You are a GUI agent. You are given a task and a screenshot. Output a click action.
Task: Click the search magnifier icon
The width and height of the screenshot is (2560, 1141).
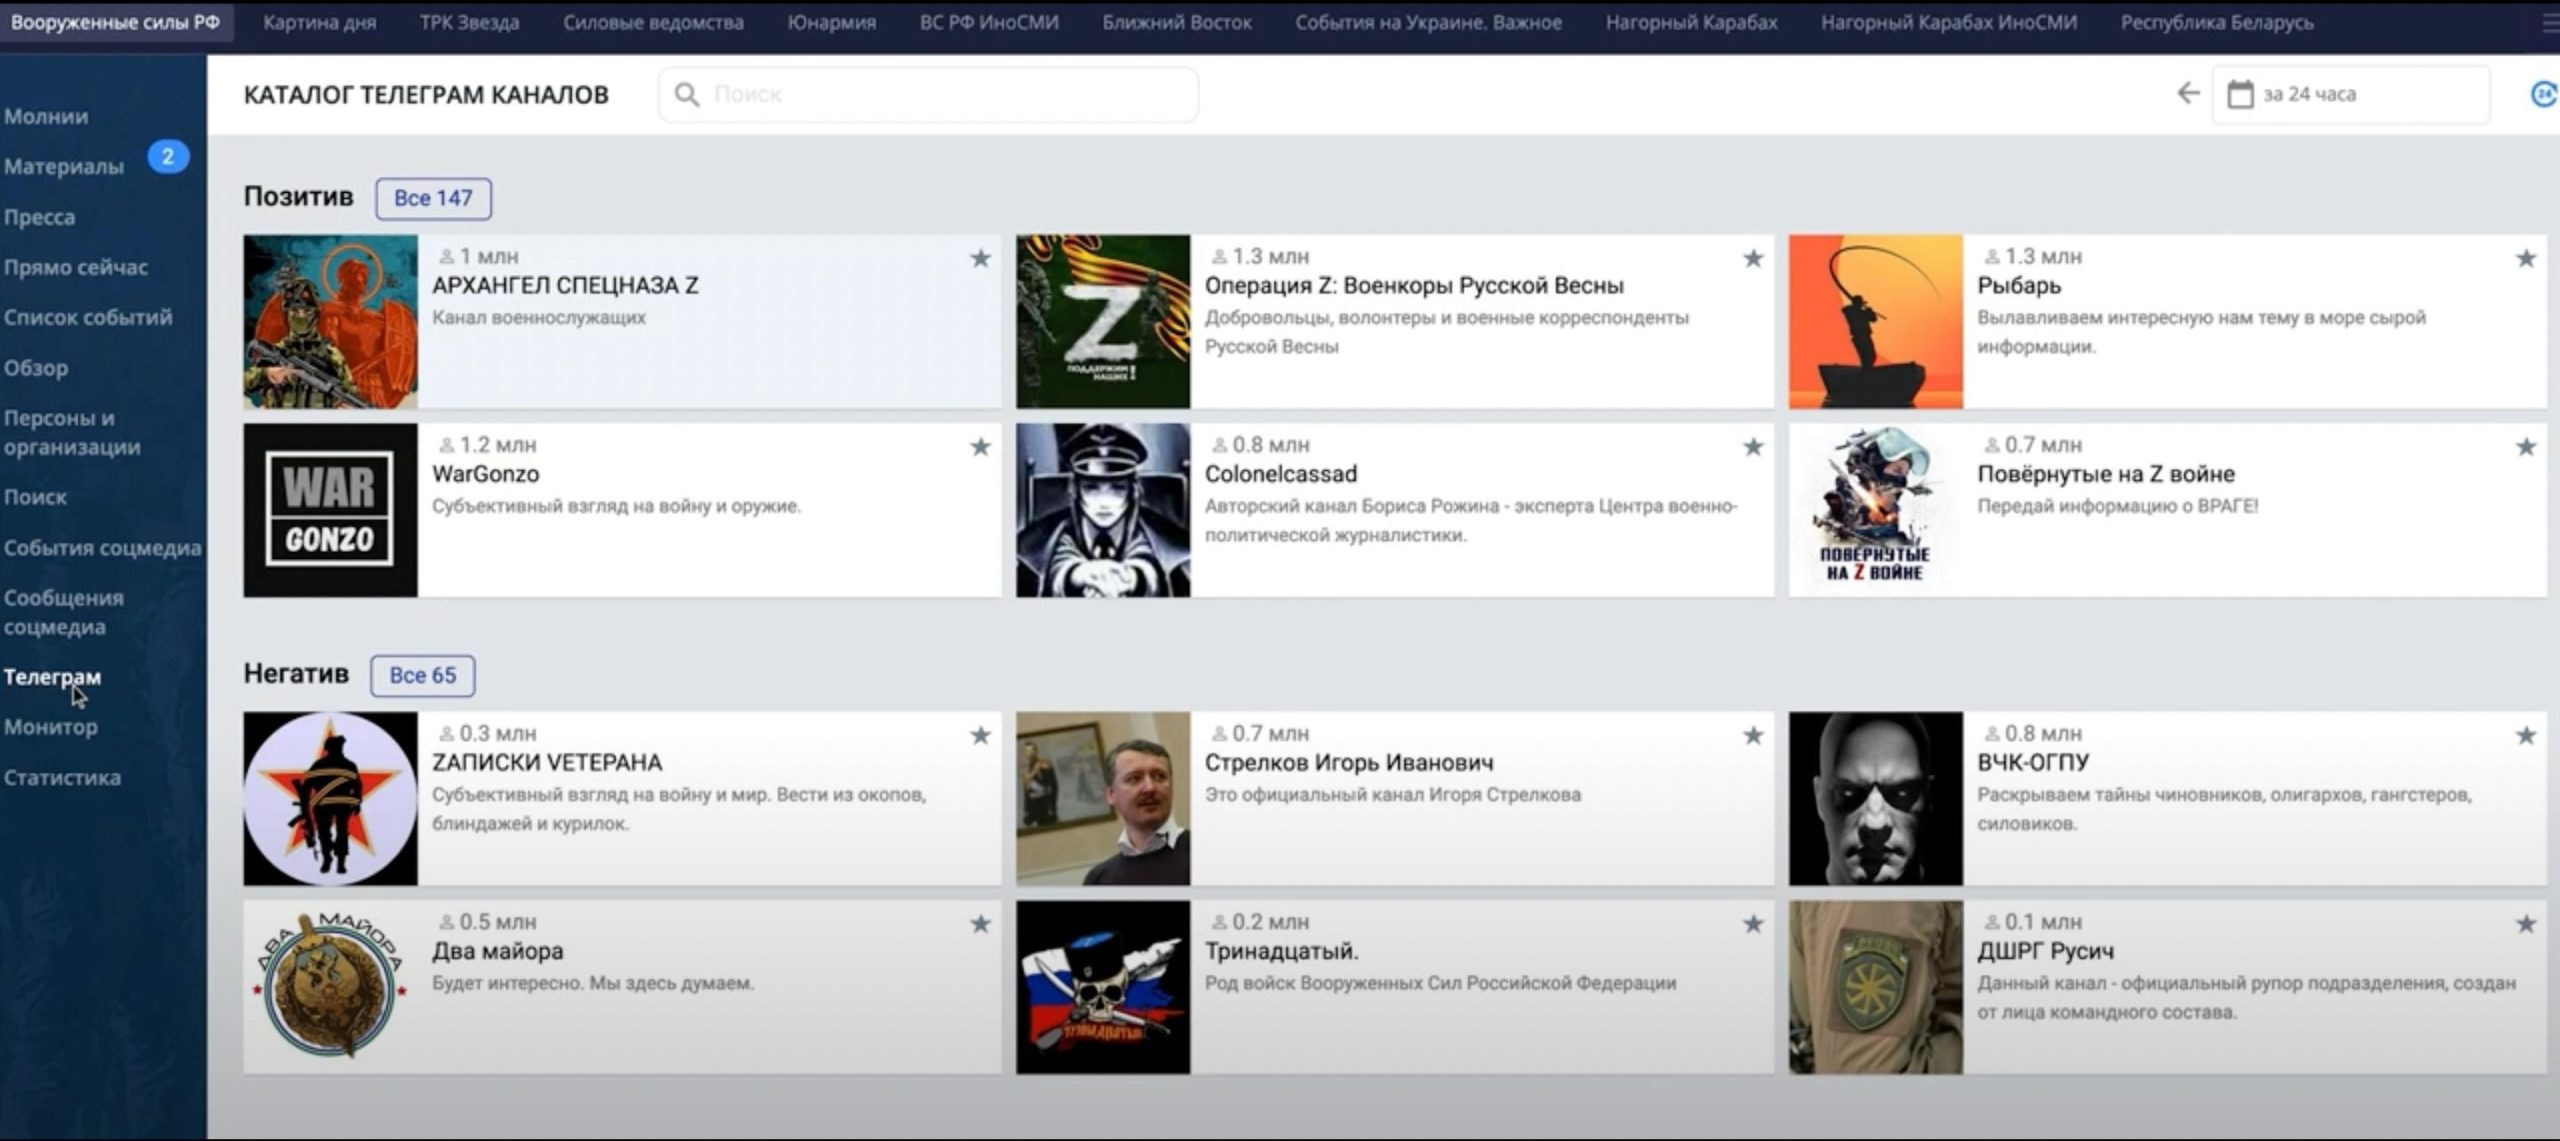(687, 95)
